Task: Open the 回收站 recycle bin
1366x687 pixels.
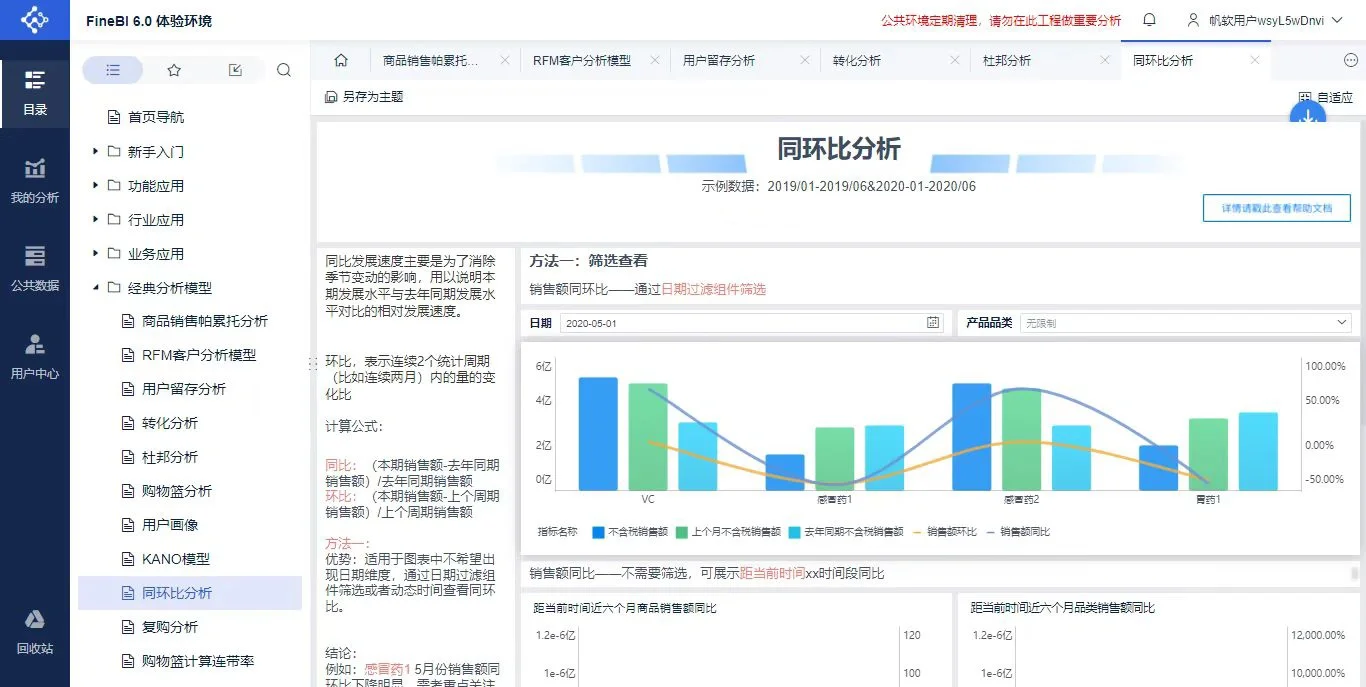Action: point(35,634)
